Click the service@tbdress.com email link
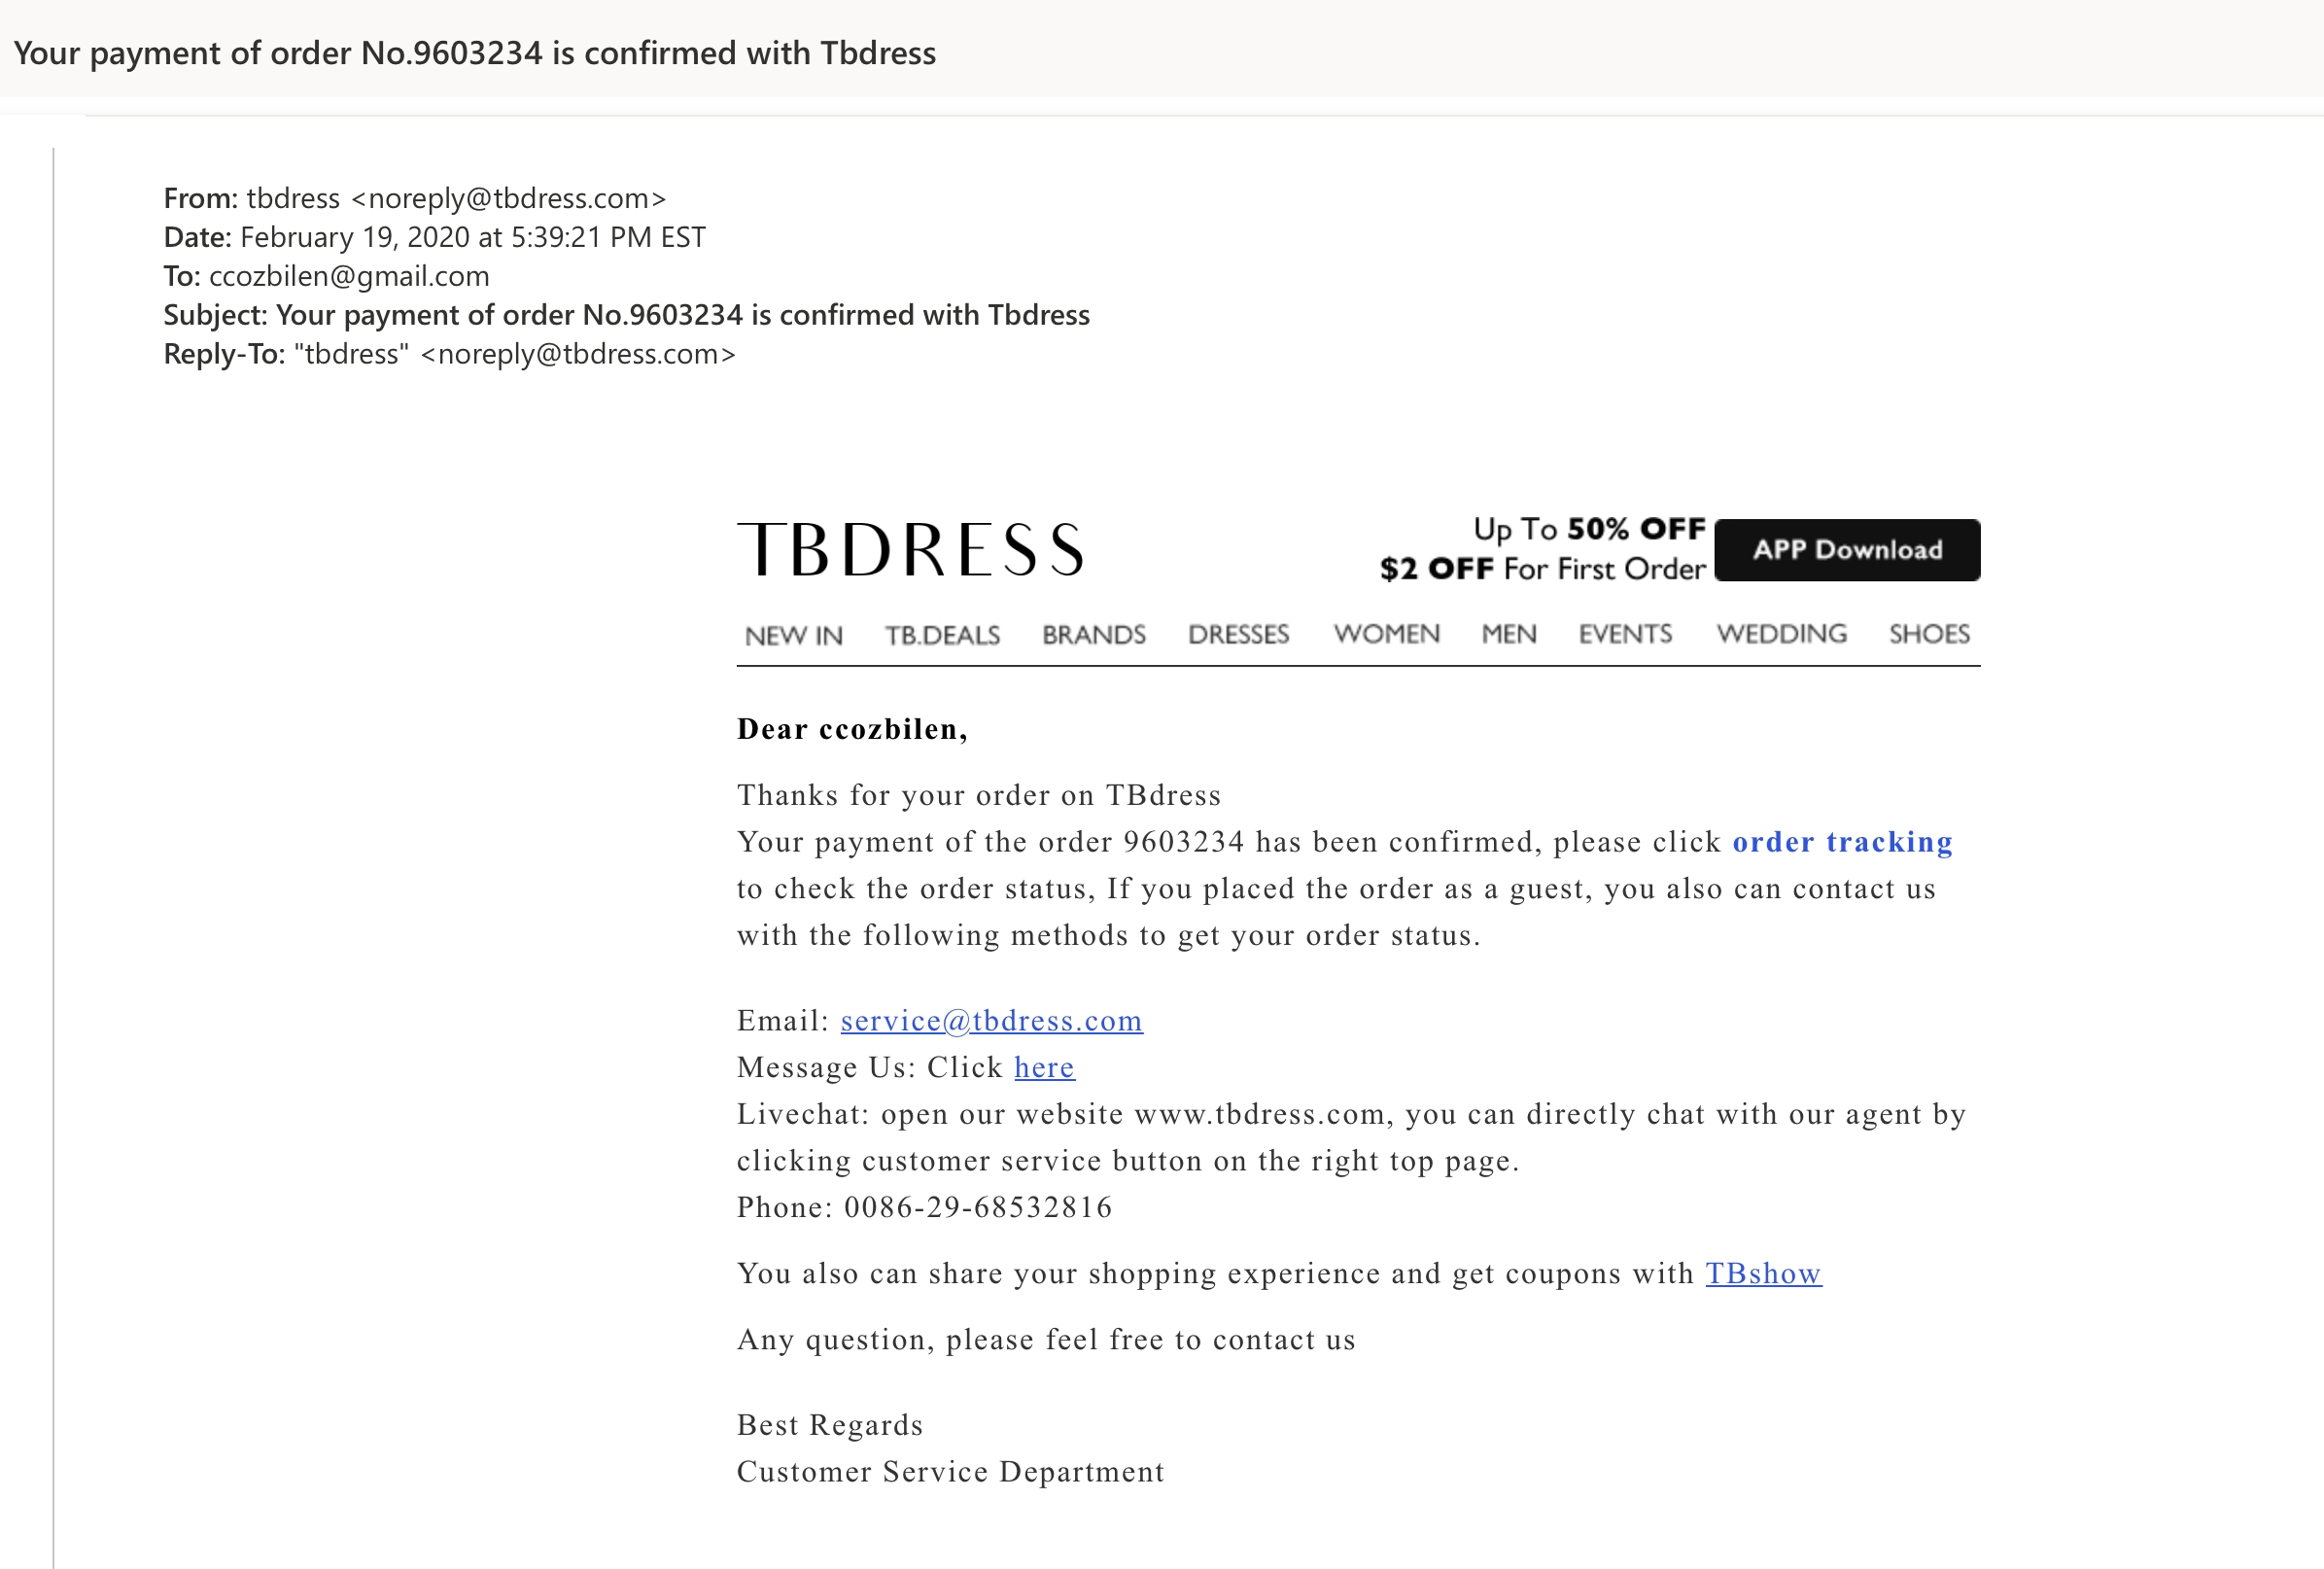Viewport: 2324px width, 1569px height. point(991,1020)
